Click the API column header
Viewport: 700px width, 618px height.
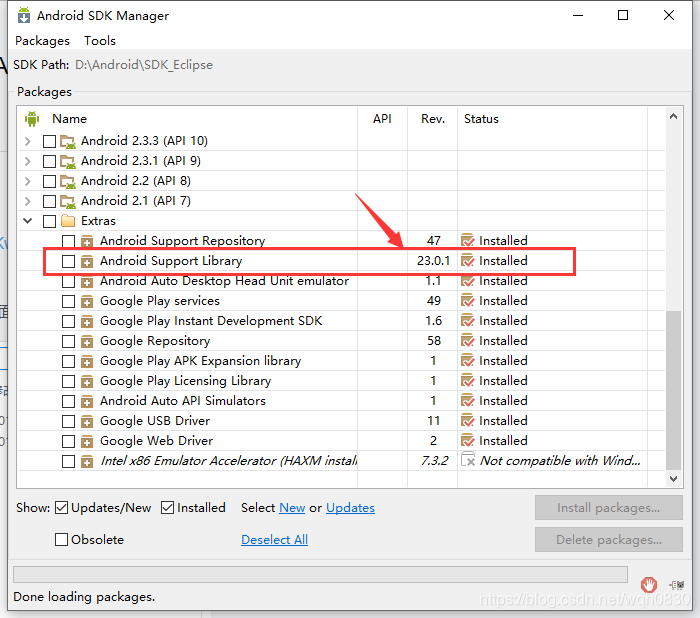click(382, 119)
